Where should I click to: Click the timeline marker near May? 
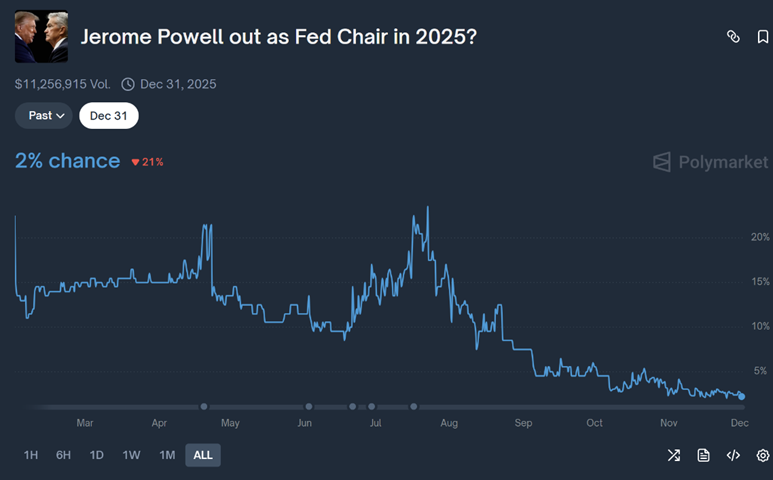204,406
